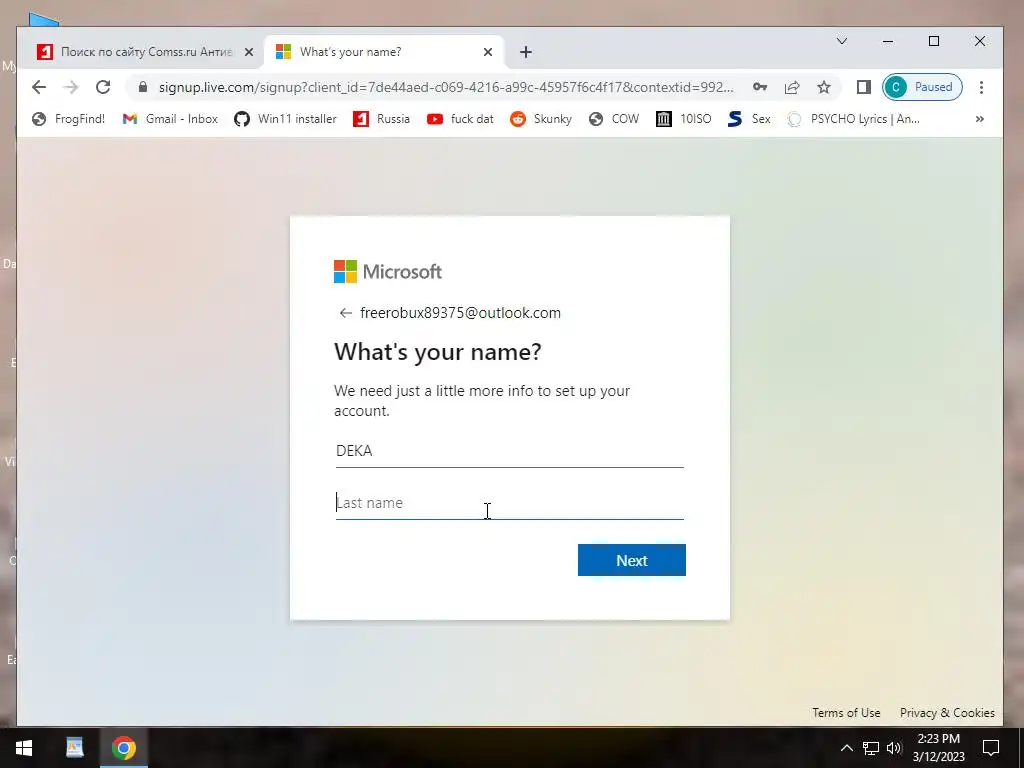Click the back arrow beside the email

tap(345, 313)
